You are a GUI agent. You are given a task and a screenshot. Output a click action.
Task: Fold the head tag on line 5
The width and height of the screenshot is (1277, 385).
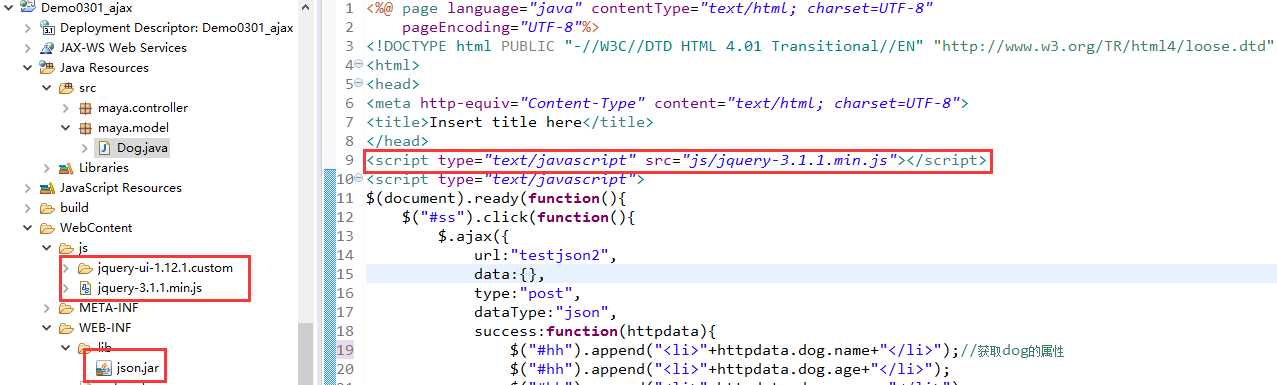359,84
